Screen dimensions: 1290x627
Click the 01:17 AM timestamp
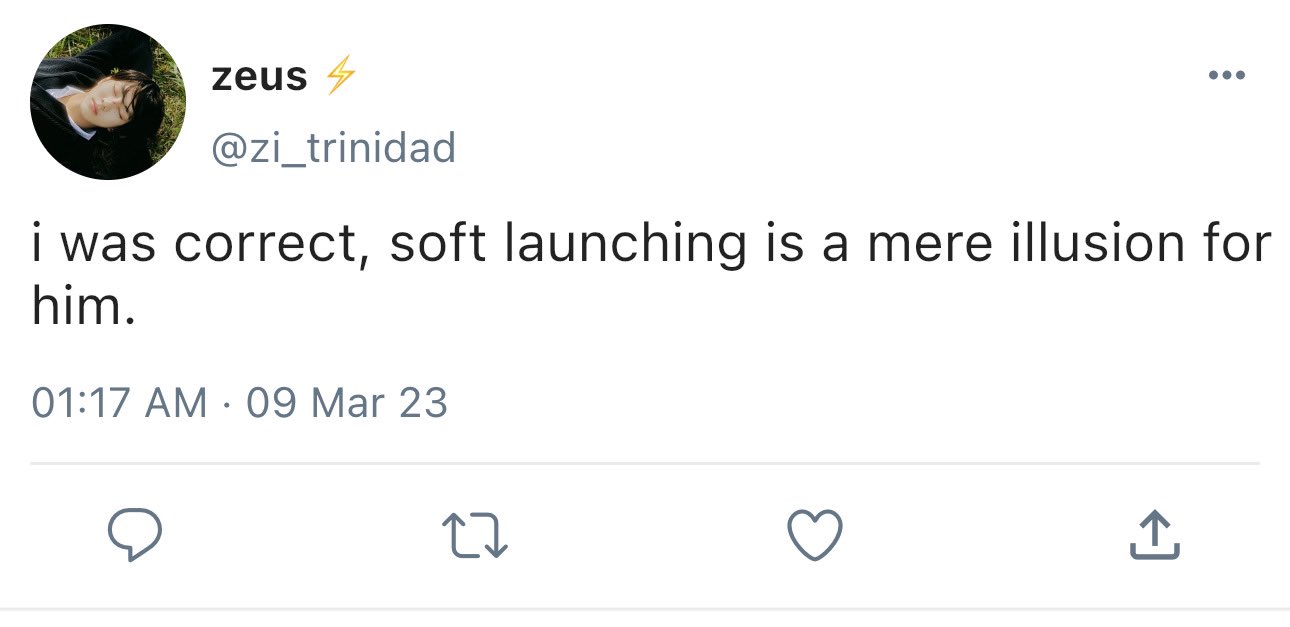(x=120, y=403)
